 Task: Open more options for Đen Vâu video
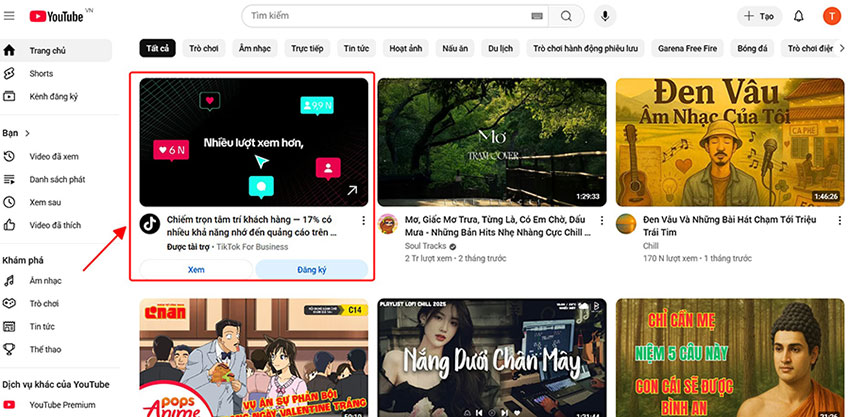coord(840,221)
